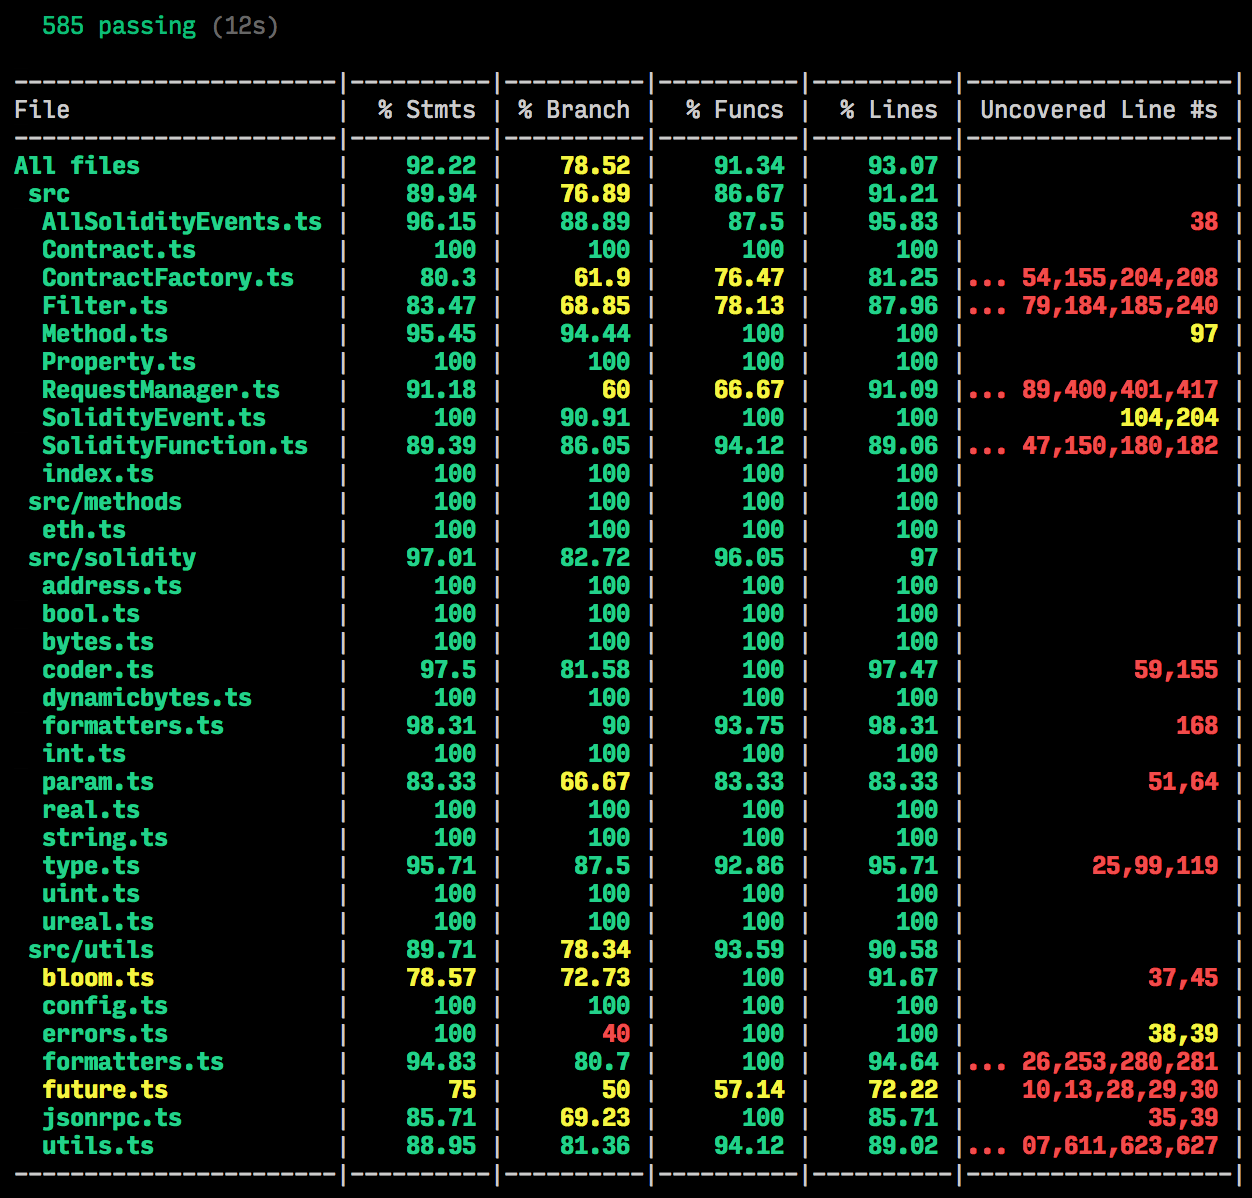
Task: Select the int.ts file name
Action: 84,753
